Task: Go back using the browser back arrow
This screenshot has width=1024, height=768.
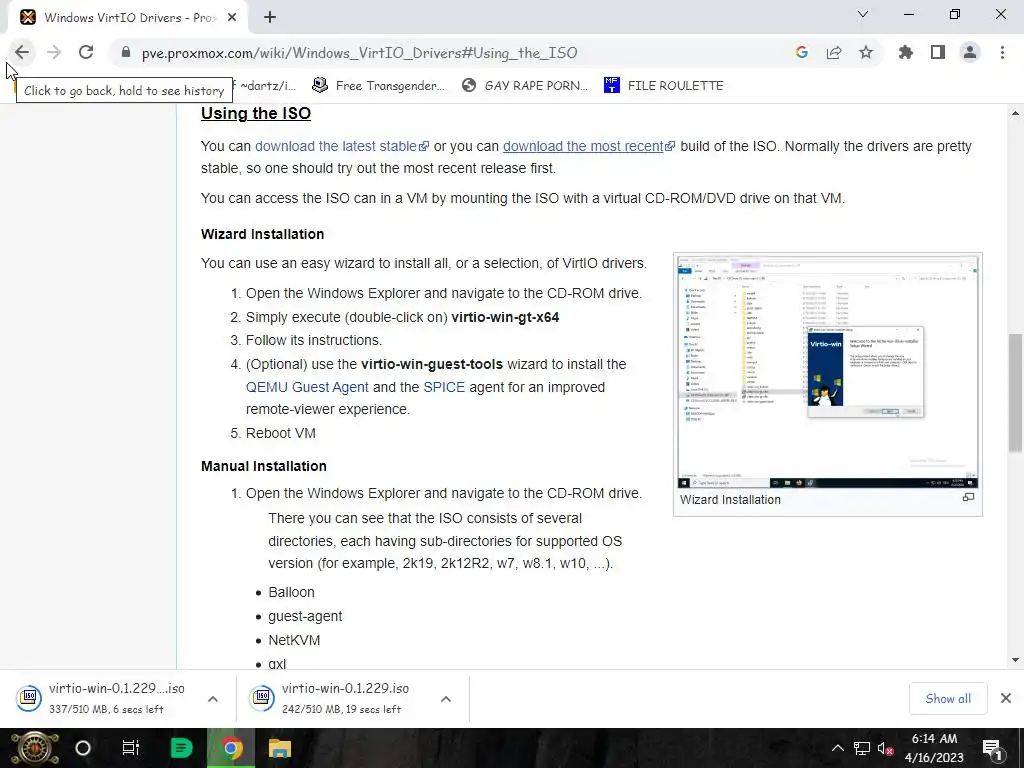Action: click(22, 52)
